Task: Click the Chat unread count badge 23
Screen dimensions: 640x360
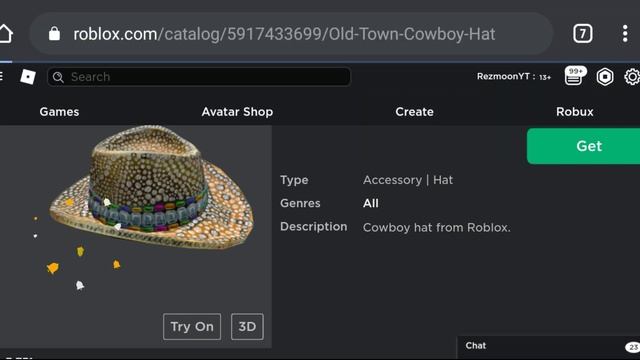Action: (633, 347)
